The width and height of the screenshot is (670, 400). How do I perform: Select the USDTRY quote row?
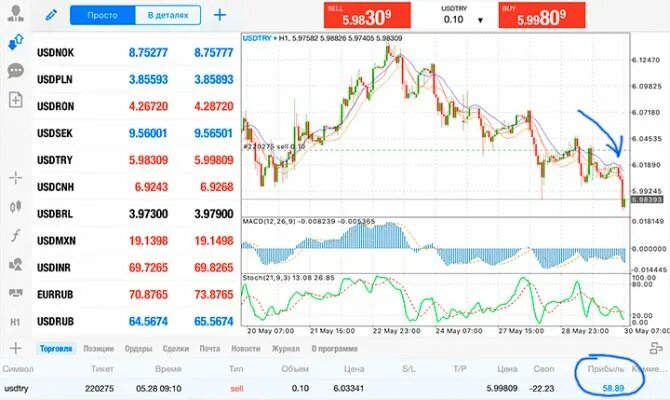point(135,160)
